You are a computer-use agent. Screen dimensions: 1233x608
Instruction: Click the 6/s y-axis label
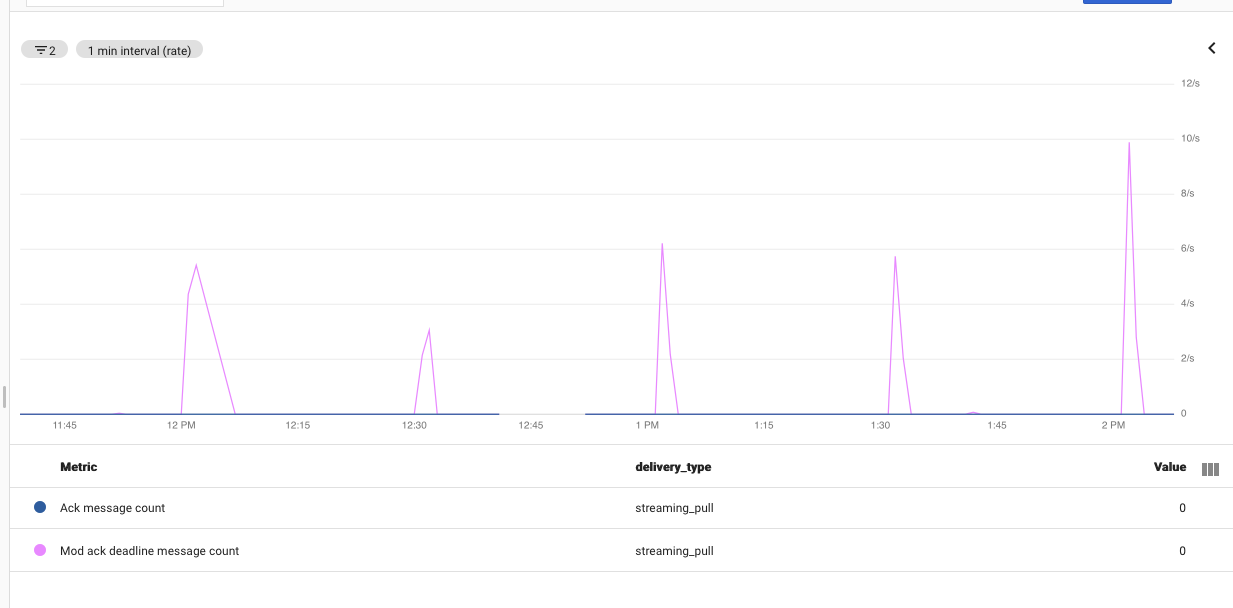pyautogui.click(x=1188, y=248)
